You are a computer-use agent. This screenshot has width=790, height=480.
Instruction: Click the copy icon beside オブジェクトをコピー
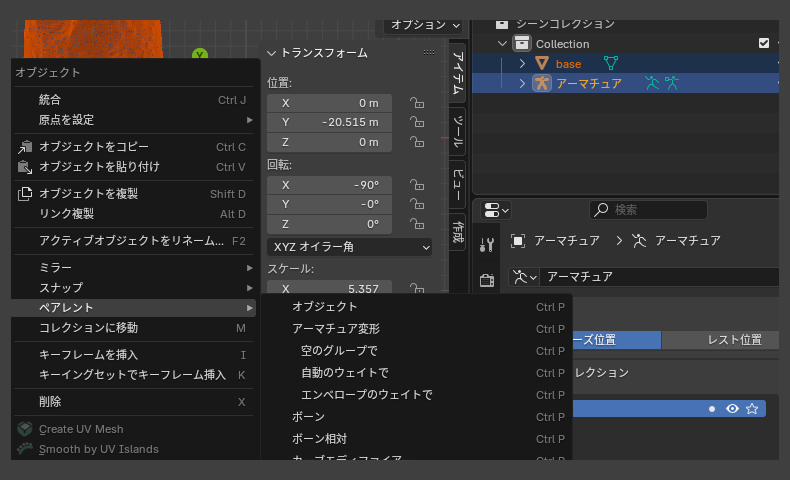click(25, 147)
